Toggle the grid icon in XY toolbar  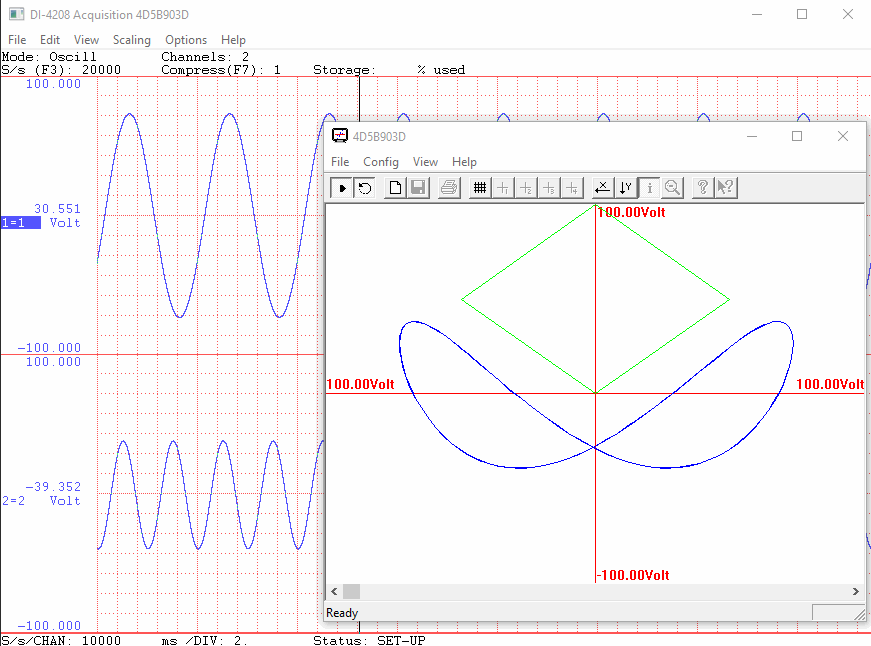tap(480, 188)
